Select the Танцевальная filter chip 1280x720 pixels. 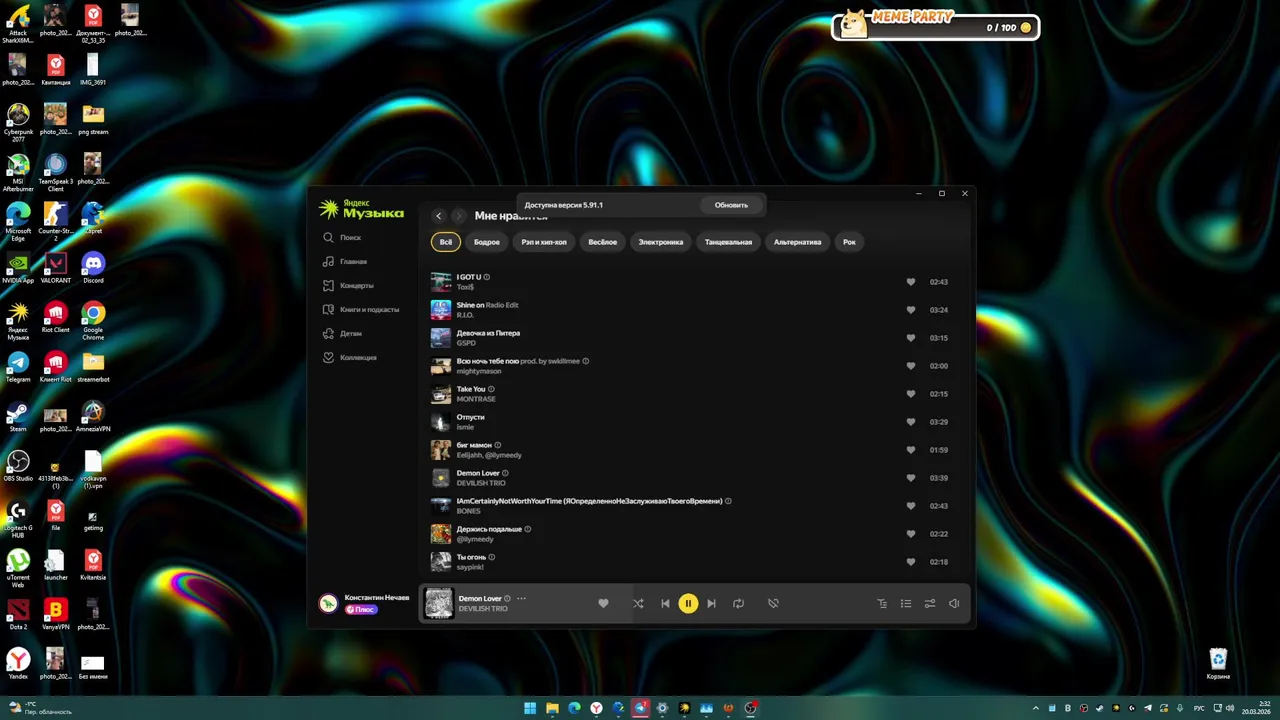[728, 242]
